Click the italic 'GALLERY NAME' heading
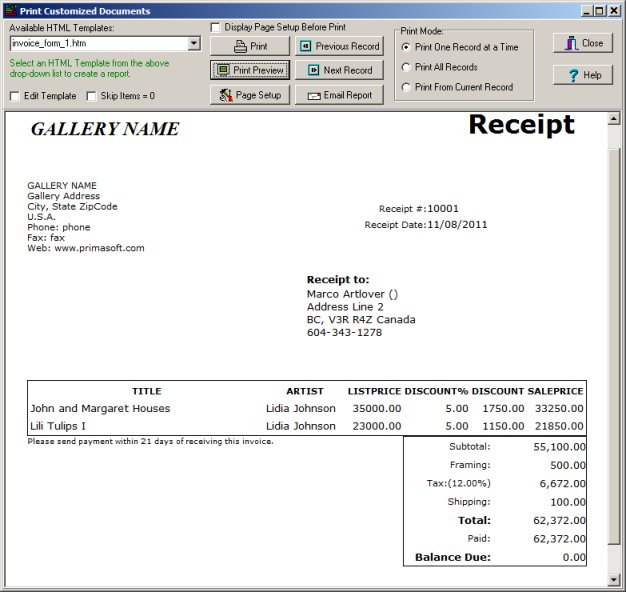 pos(105,129)
